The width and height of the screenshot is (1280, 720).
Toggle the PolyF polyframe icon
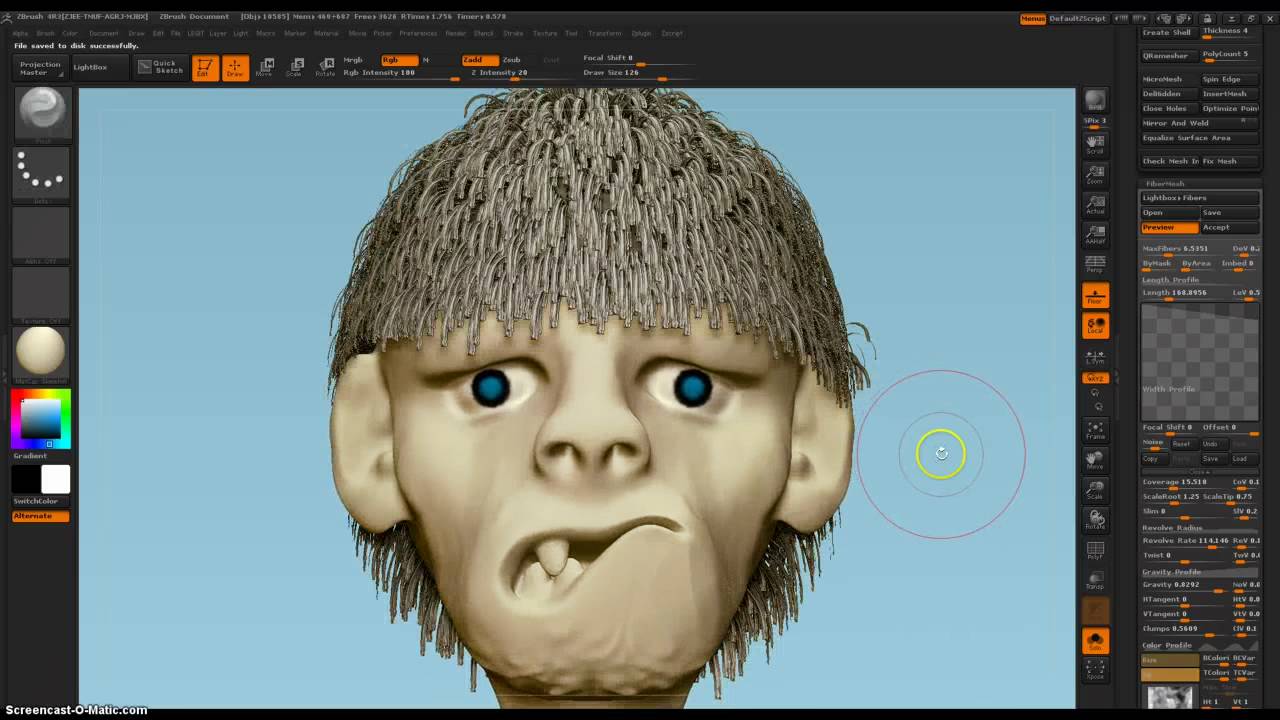tap(1095, 551)
